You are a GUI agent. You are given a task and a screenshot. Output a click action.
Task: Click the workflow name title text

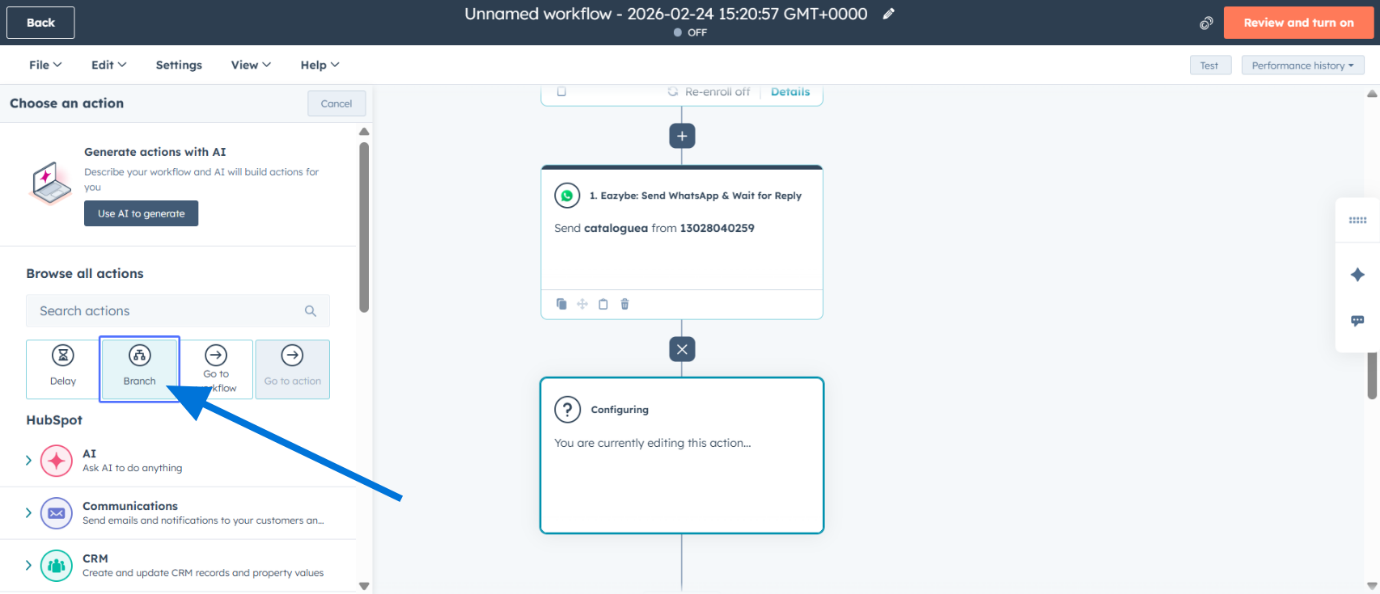point(666,14)
